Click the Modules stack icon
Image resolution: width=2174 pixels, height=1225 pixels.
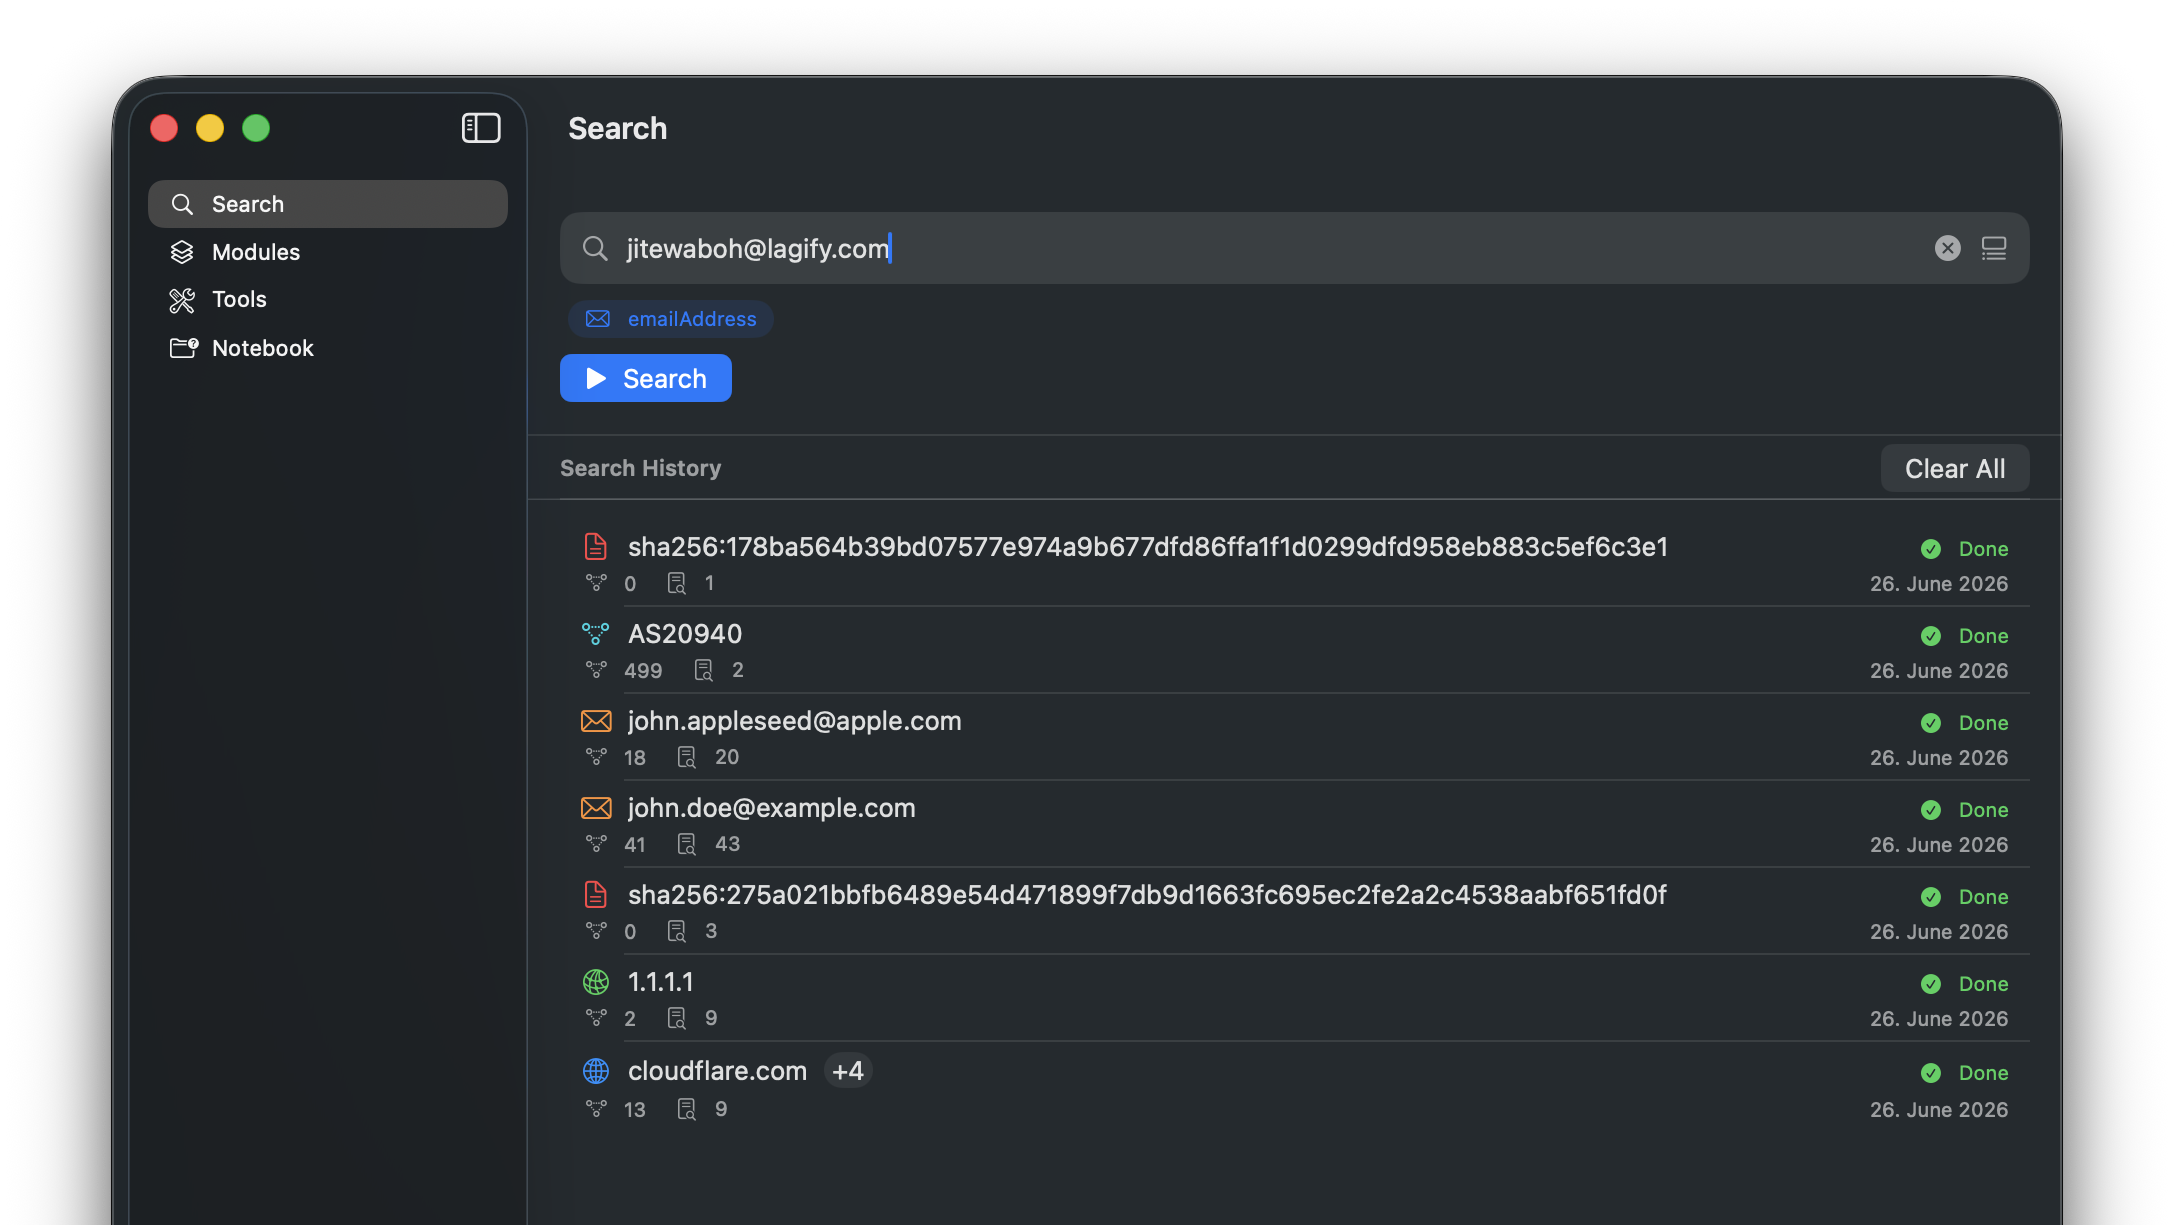pos(182,252)
